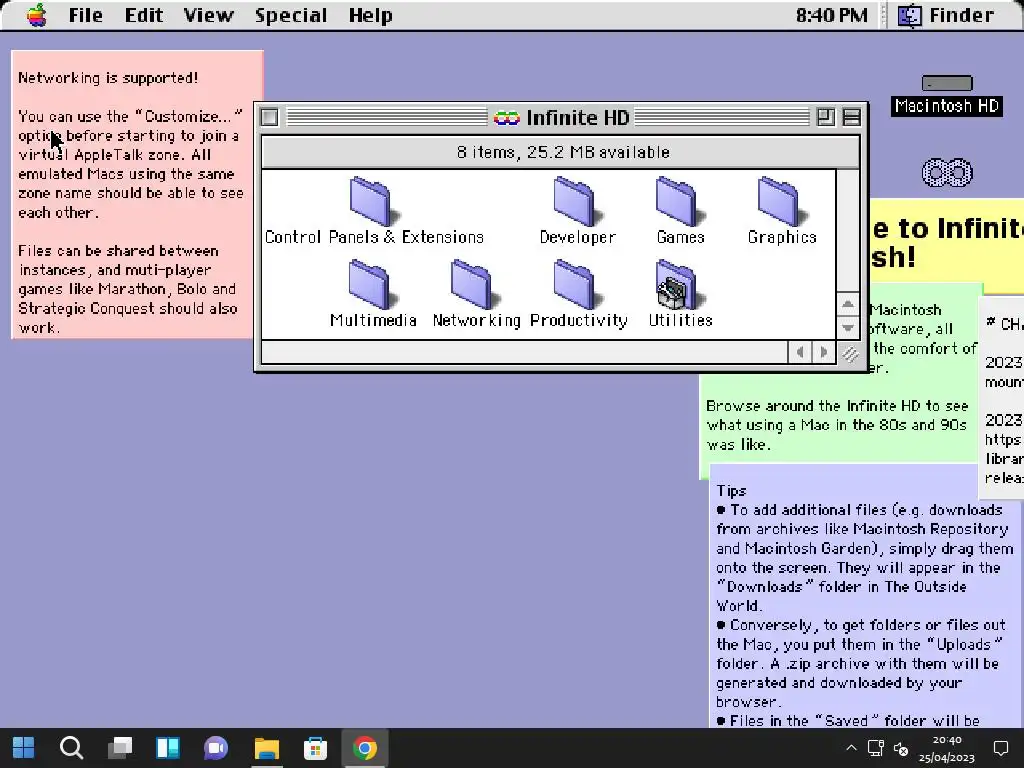Open Chat app in taskbar

(216, 748)
